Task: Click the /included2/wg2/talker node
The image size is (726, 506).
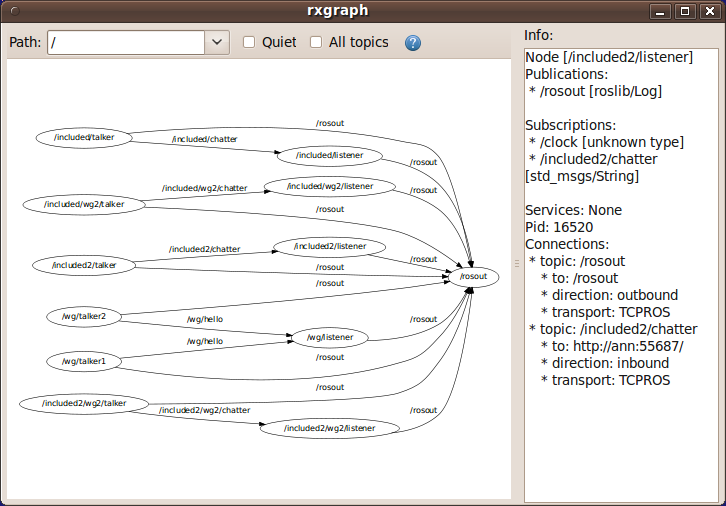Action: pos(84,403)
